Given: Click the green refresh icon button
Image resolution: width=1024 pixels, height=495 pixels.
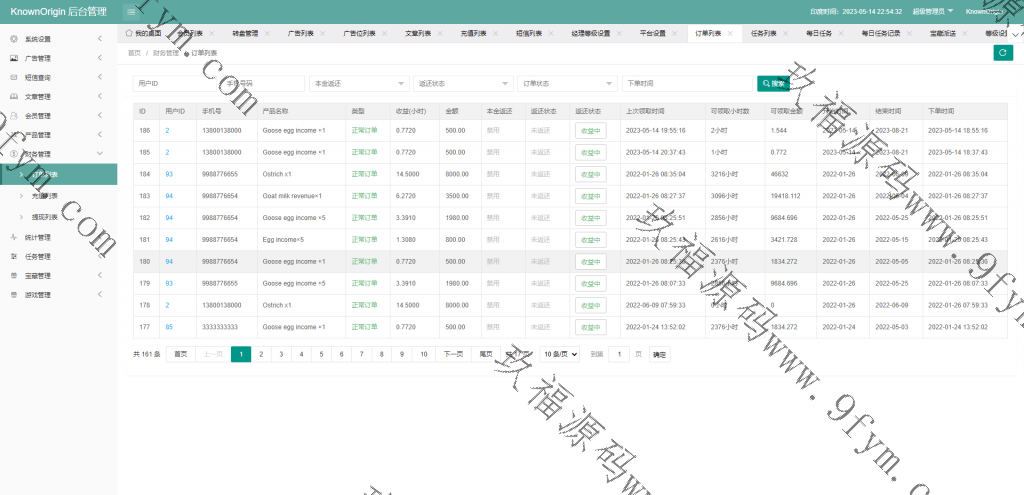Looking at the screenshot, I should pos(1002,53).
